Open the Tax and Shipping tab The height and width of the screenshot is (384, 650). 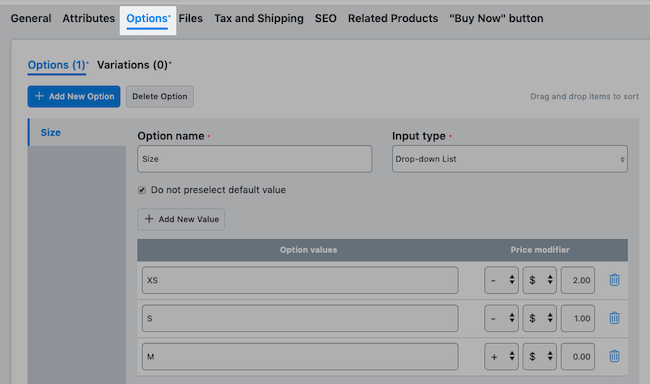(259, 18)
